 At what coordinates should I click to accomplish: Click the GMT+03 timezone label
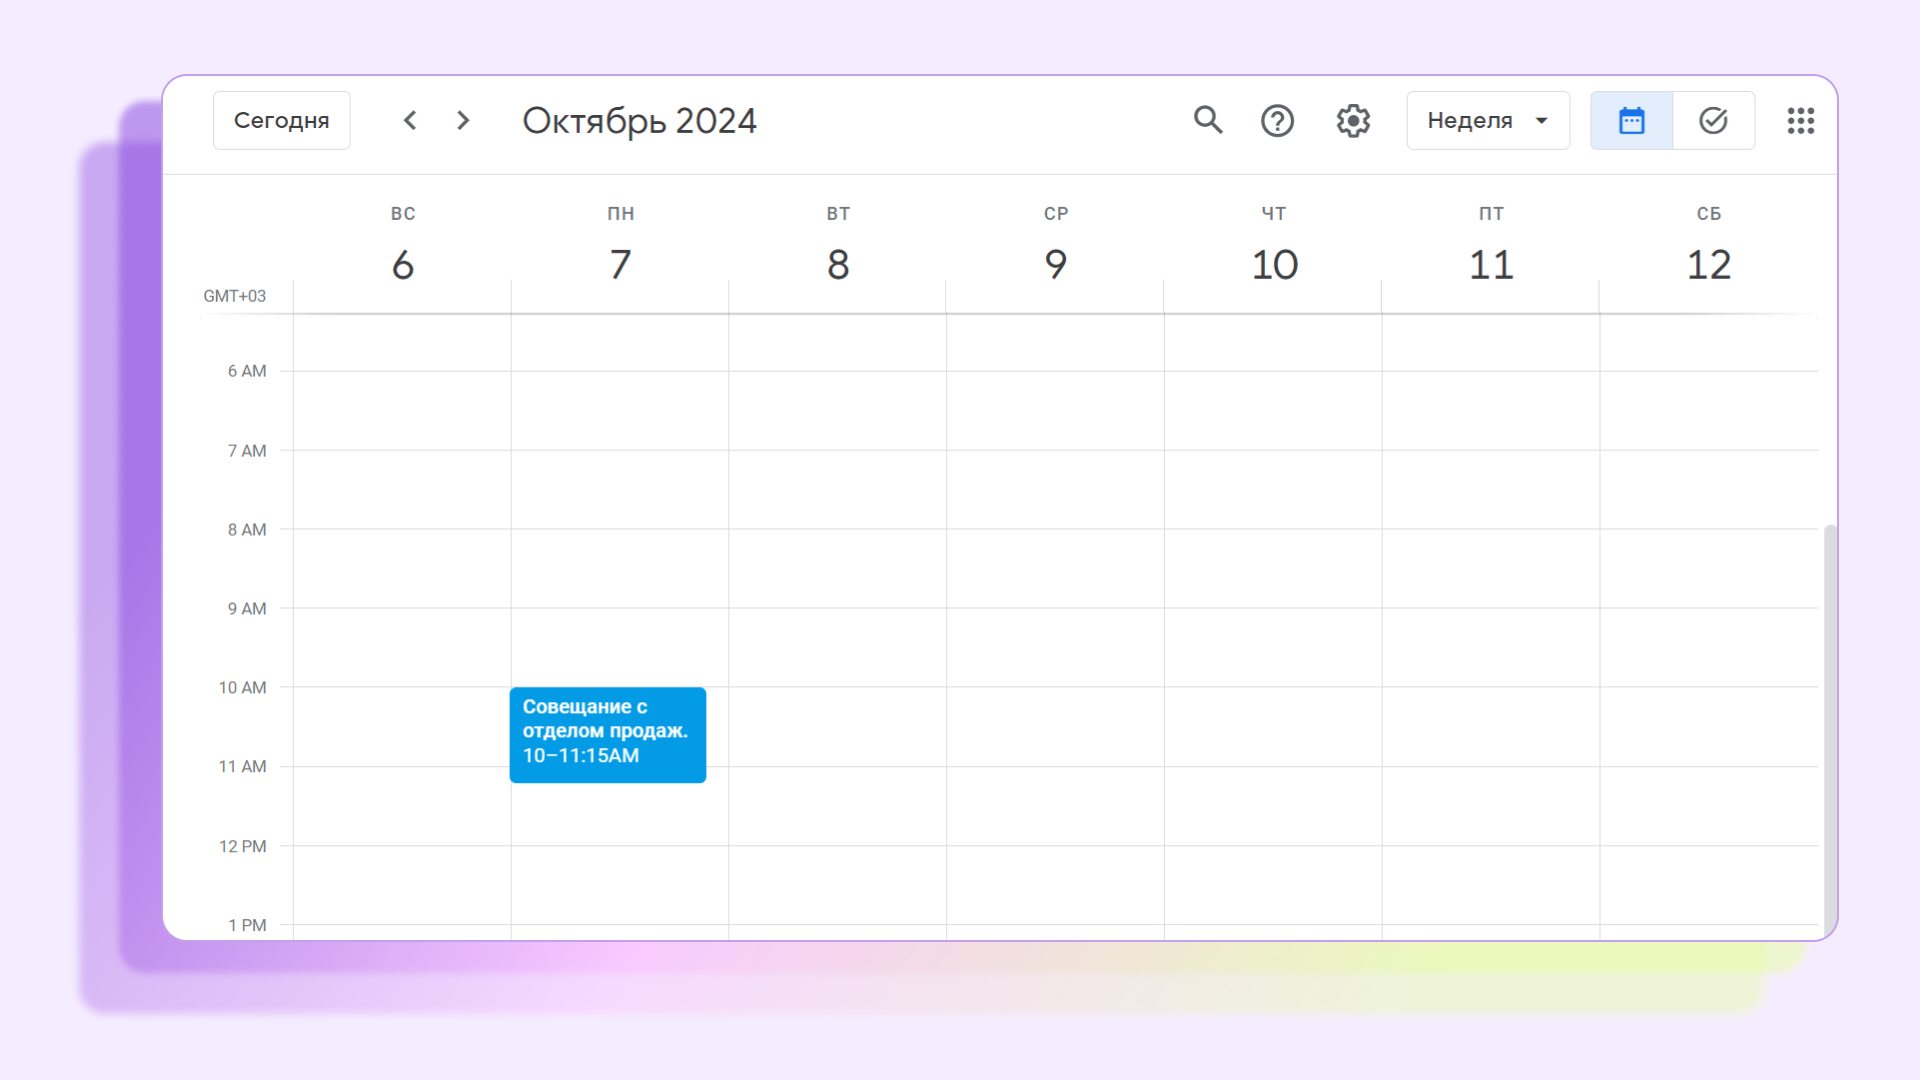pyautogui.click(x=235, y=296)
